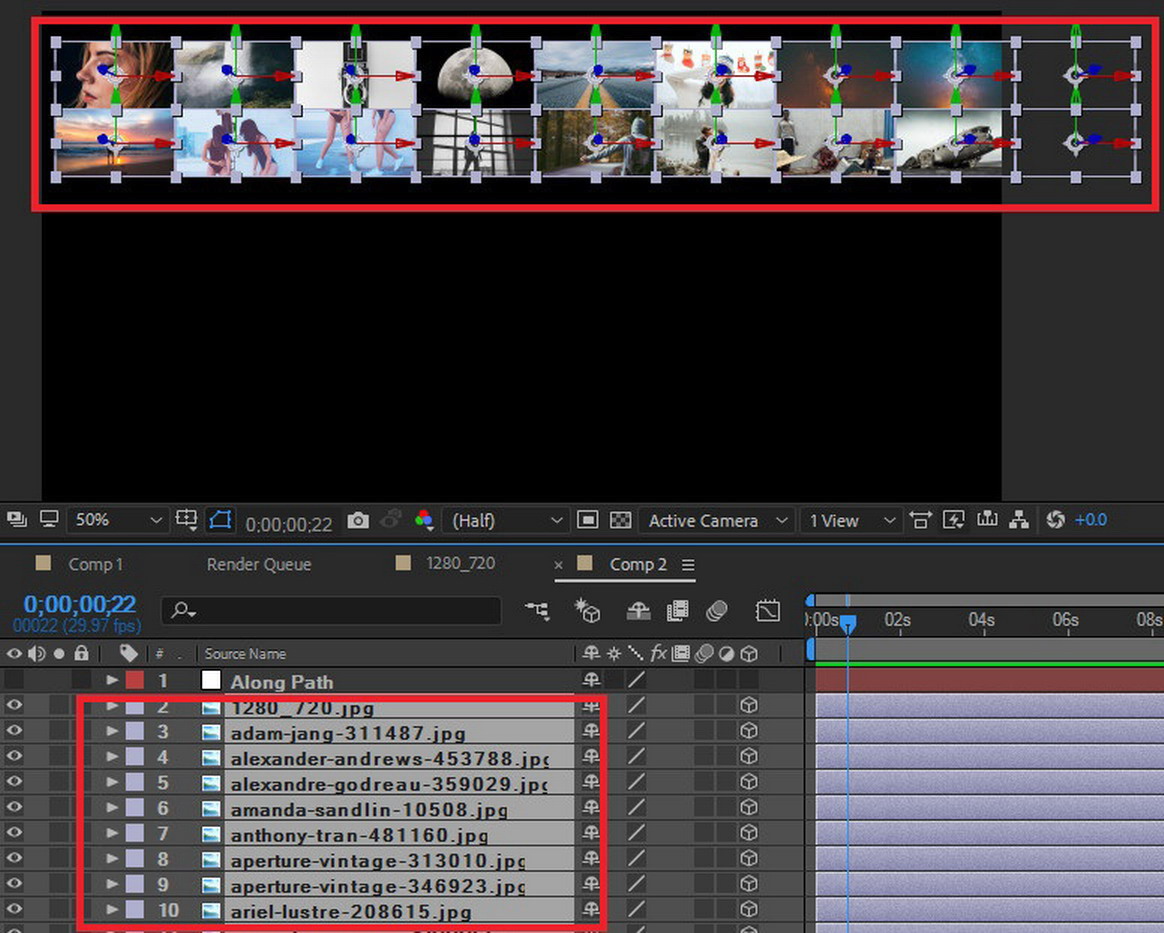Click lavender label swatch of layer 3
1164x933 pixels.
tap(135, 731)
